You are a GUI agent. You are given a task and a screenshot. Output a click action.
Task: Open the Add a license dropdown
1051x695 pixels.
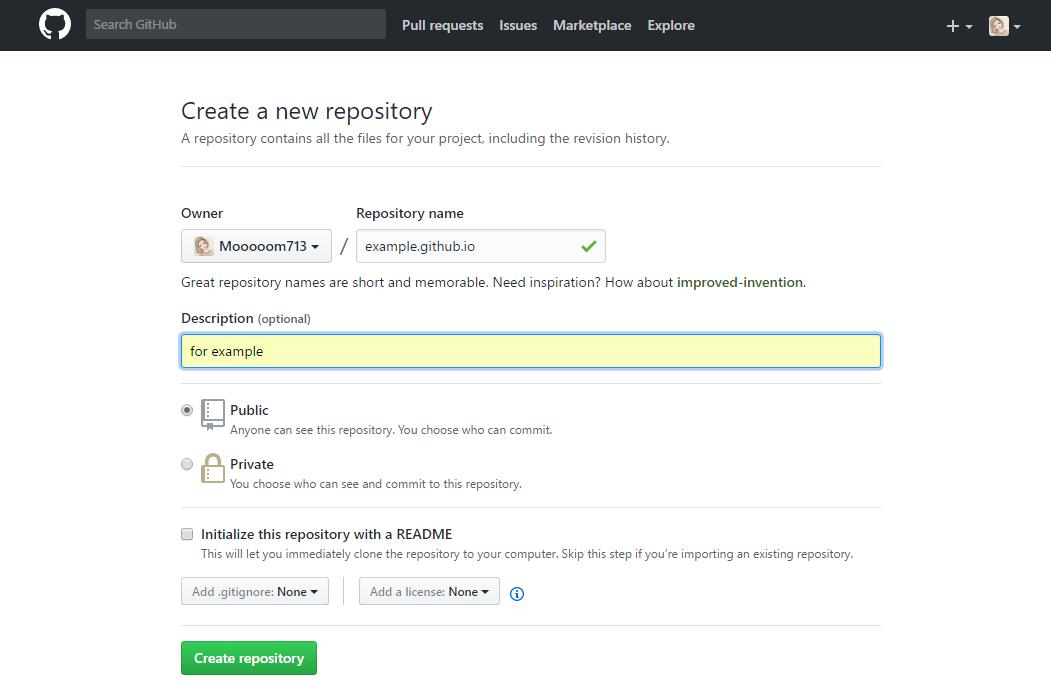tap(429, 592)
